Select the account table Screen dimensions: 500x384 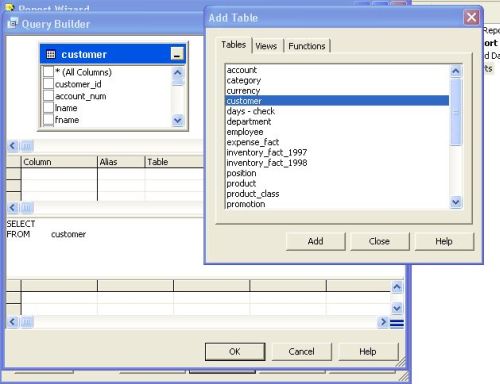point(337,70)
